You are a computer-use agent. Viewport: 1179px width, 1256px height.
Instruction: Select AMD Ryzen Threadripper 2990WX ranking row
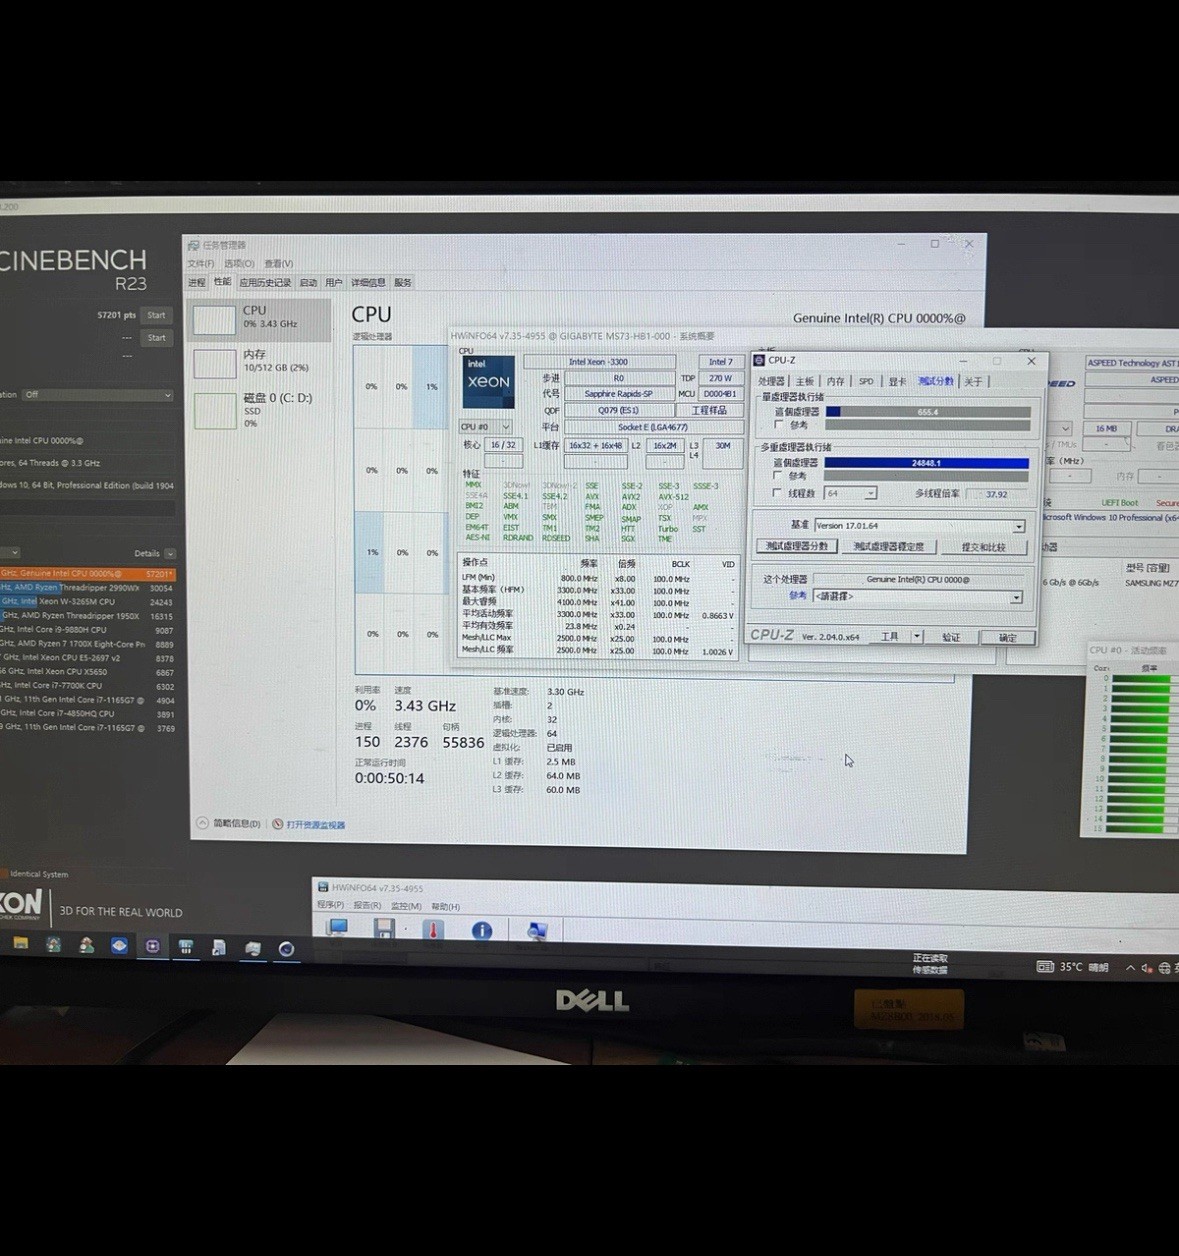pos(87,588)
